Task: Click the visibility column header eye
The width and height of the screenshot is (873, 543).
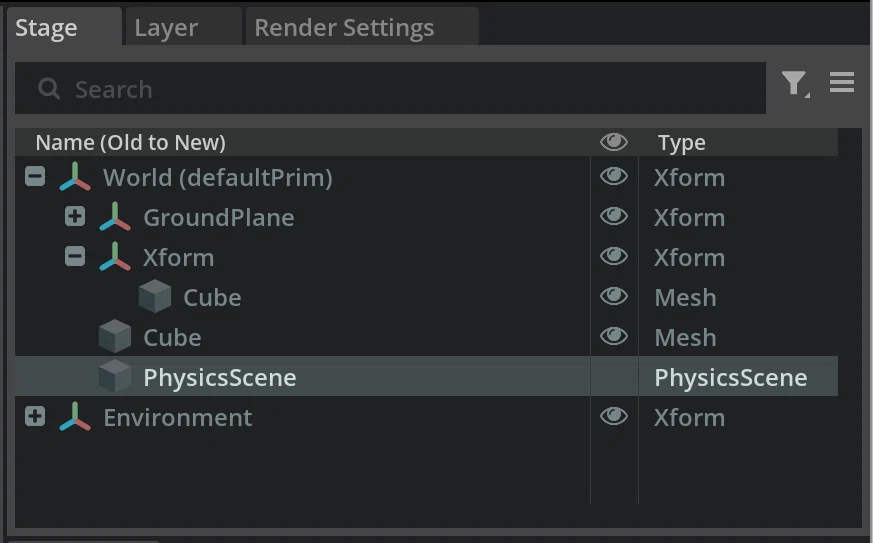Action: (614, 142)
